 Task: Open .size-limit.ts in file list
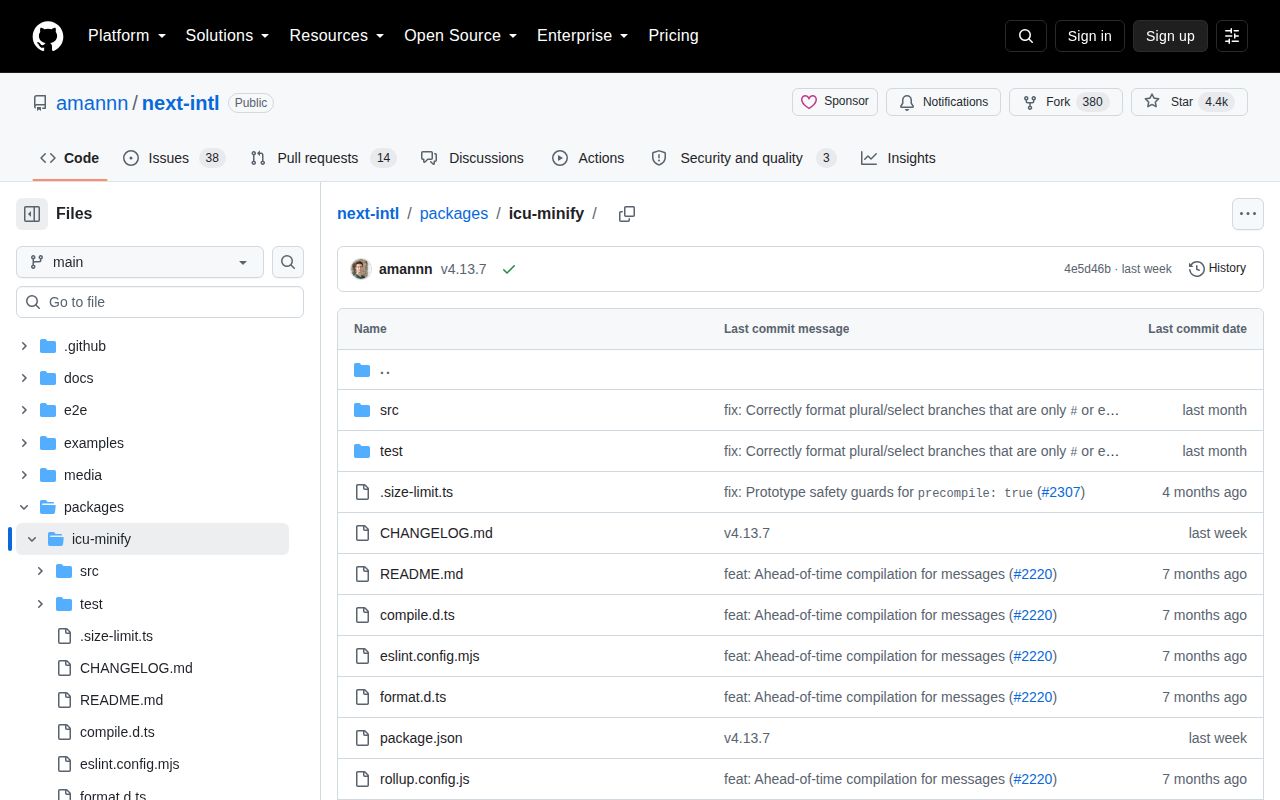(416, 492)
